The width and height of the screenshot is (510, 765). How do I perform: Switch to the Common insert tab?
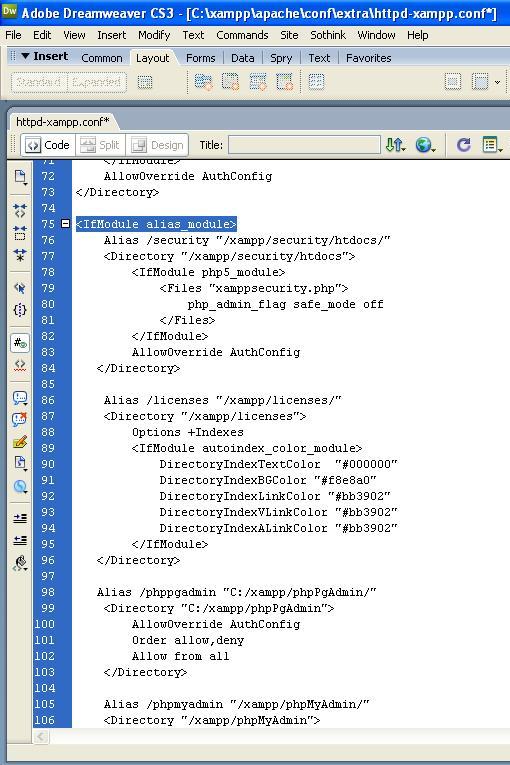click(x=102, y=58)
